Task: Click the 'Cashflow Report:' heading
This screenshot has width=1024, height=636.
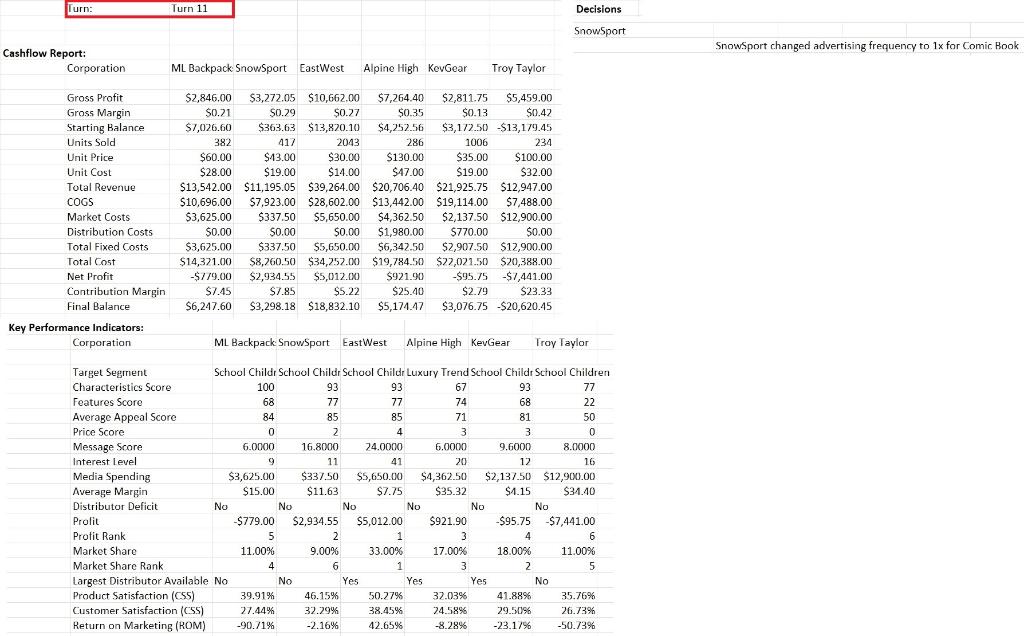Action: 44,54
